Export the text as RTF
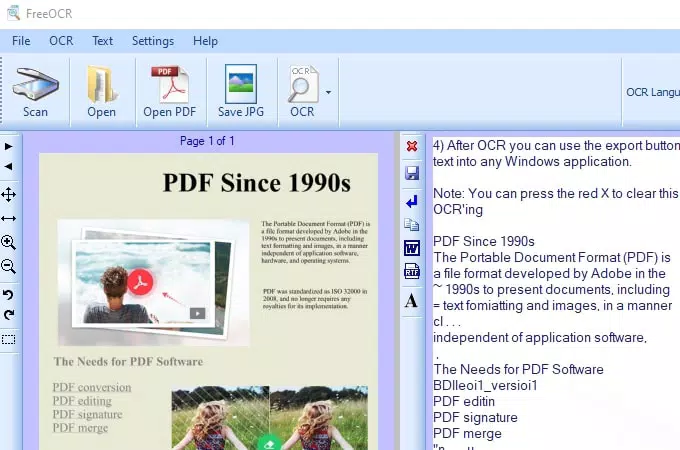The height and width of the screenshot is (450, 680). point(412,271)
